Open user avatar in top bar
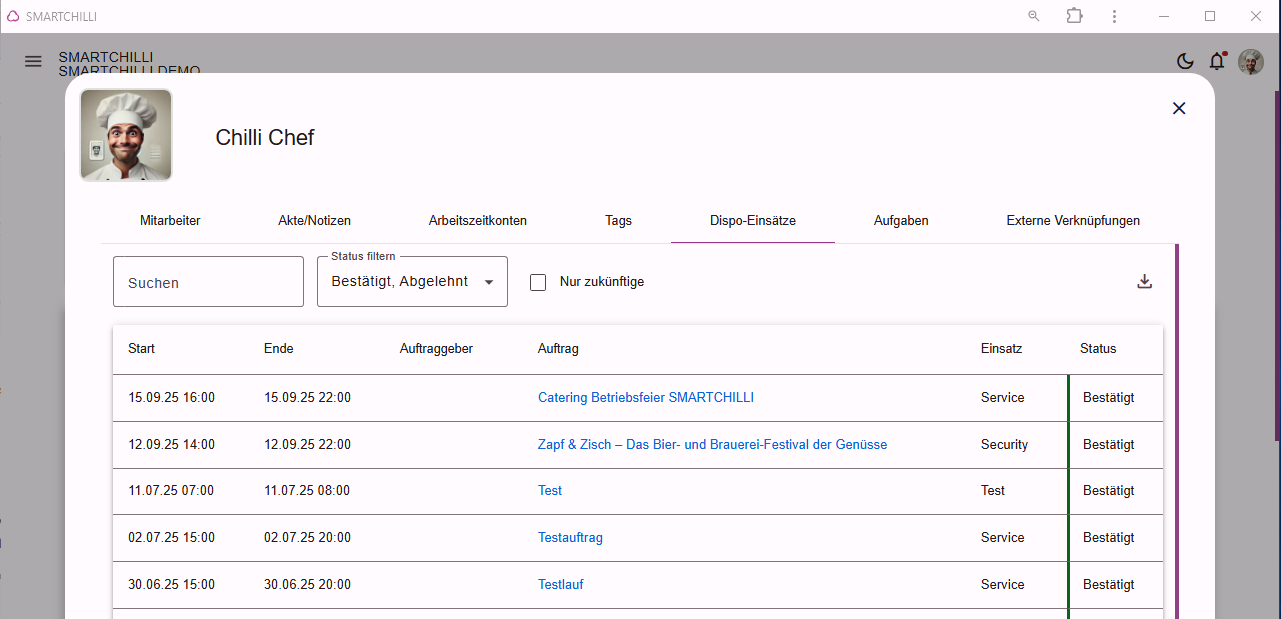1281x619 pixels. pos(1251,62)
